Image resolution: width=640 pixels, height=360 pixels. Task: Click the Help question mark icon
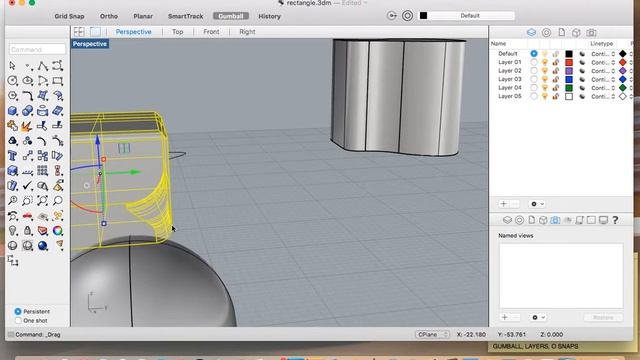pyautogui.click(x=615, y=220)
